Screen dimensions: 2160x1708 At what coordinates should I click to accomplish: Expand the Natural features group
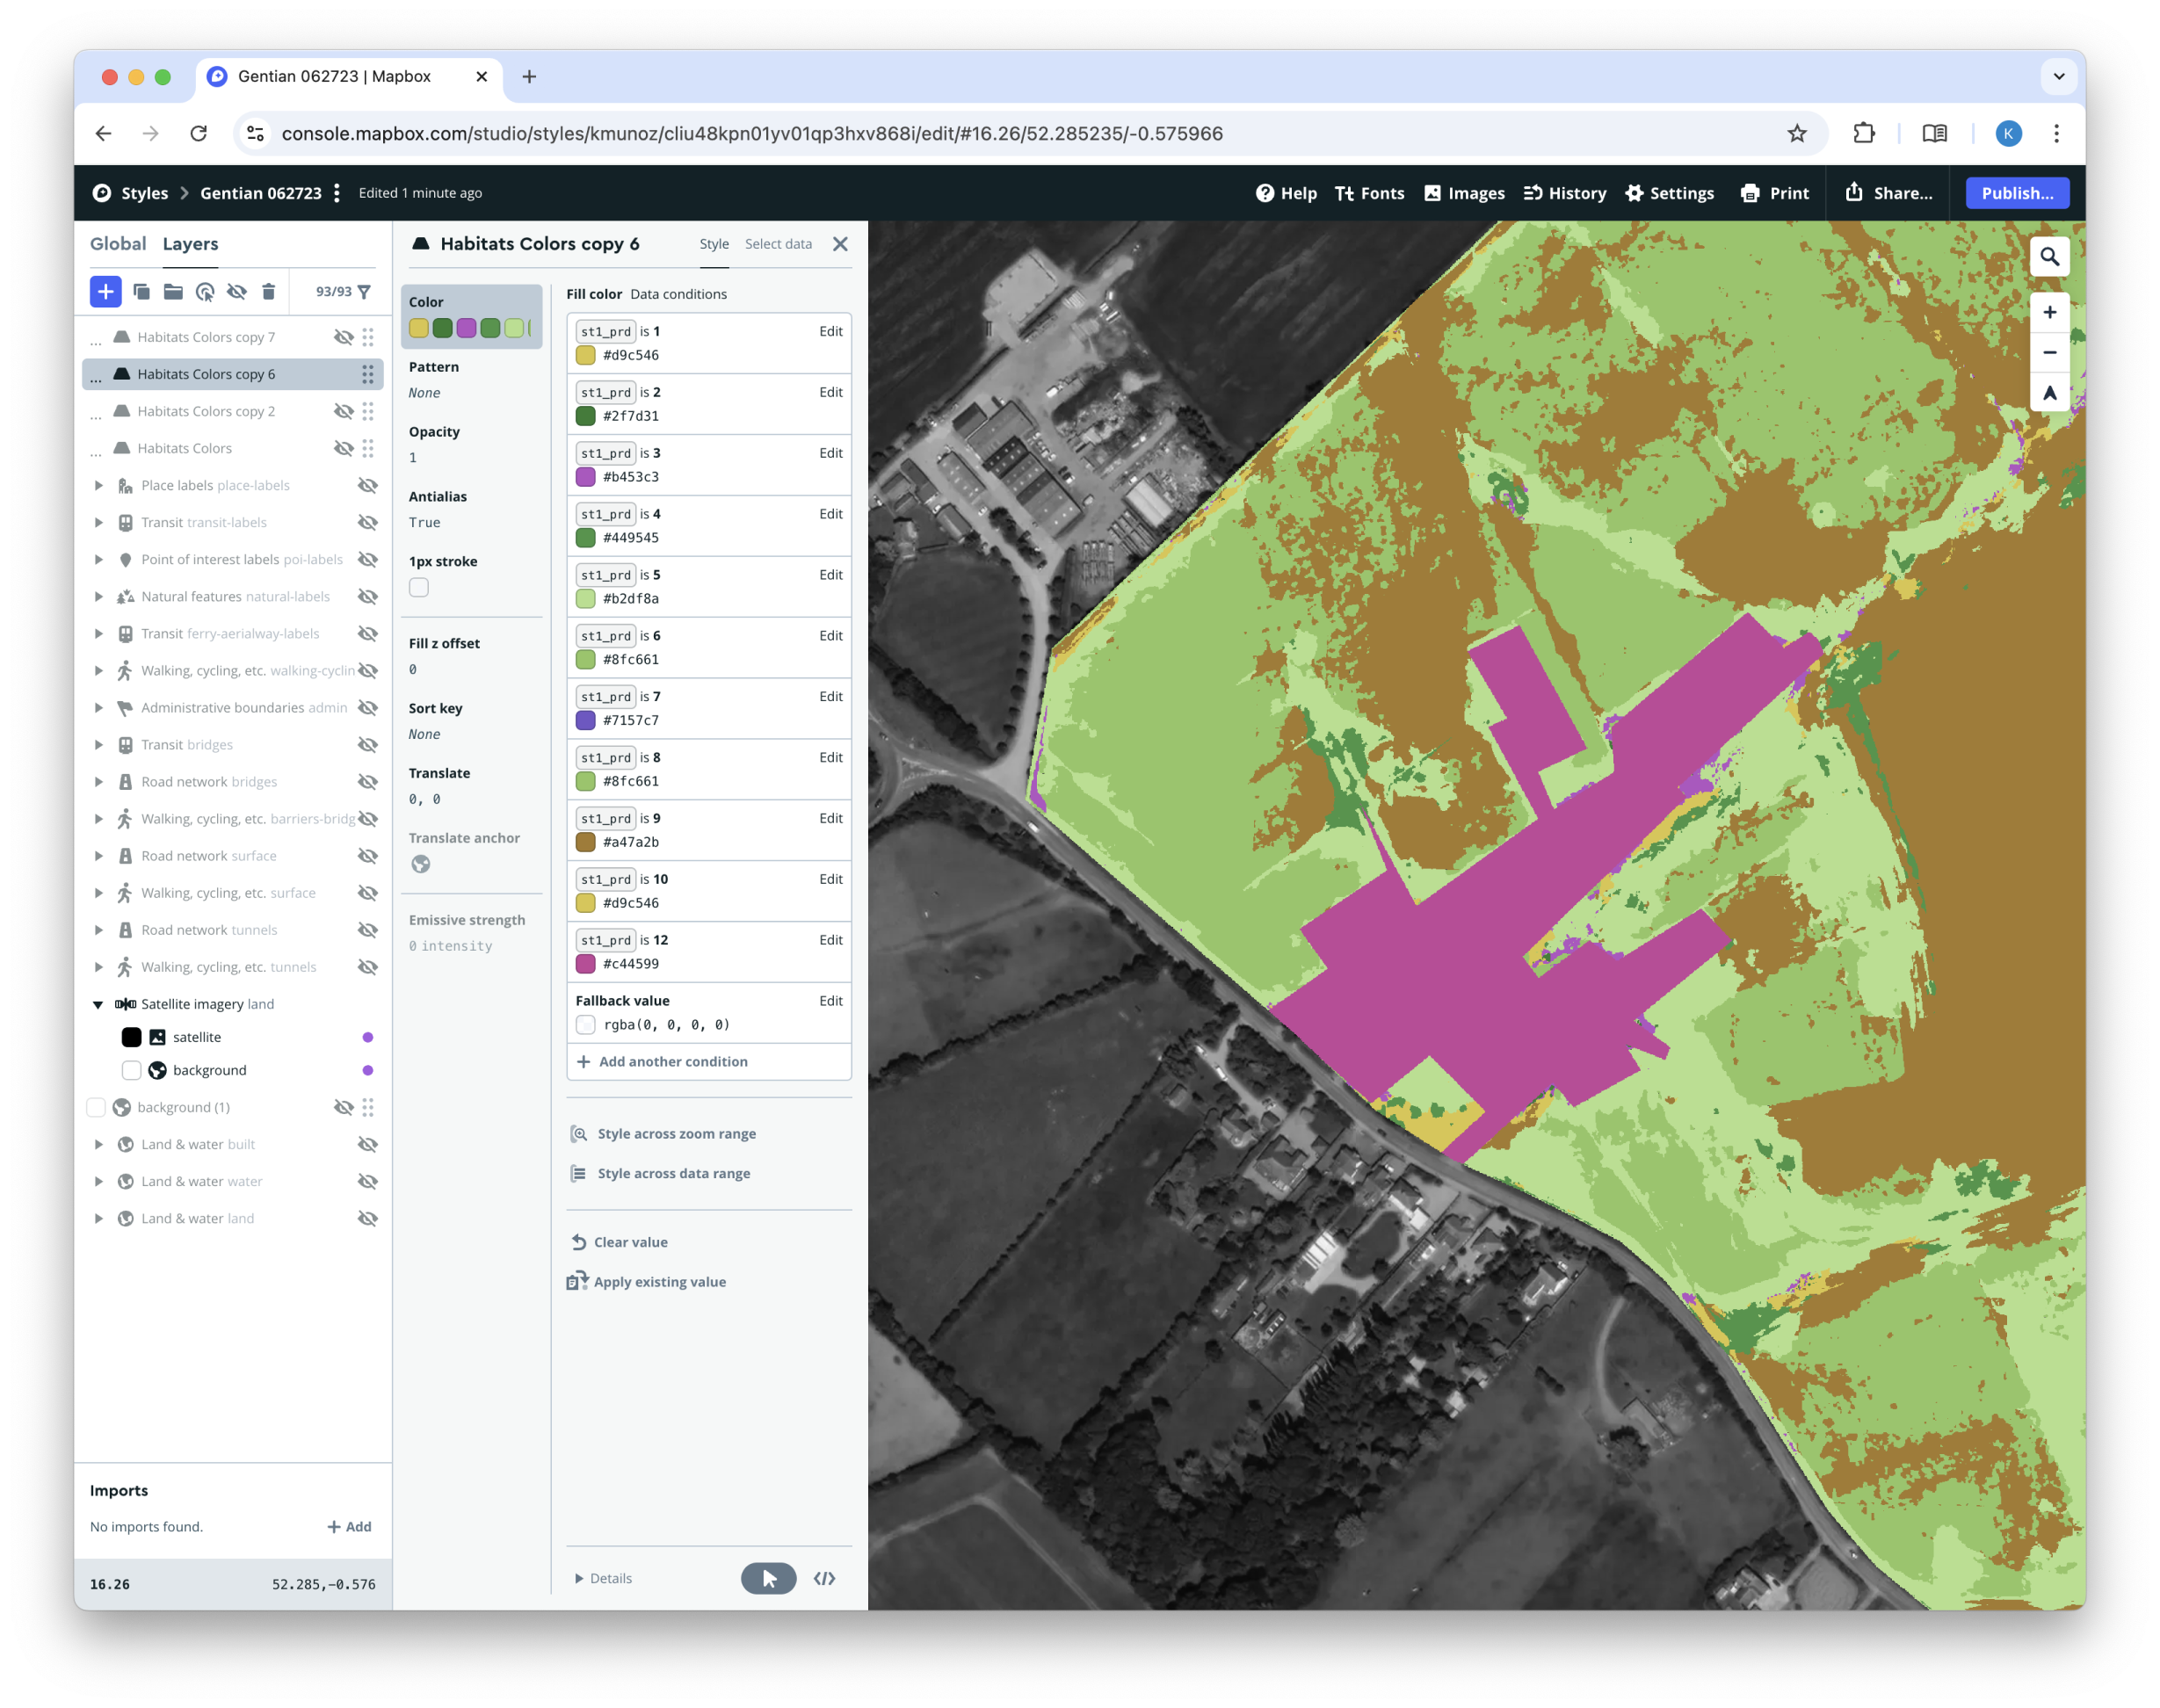98,596
